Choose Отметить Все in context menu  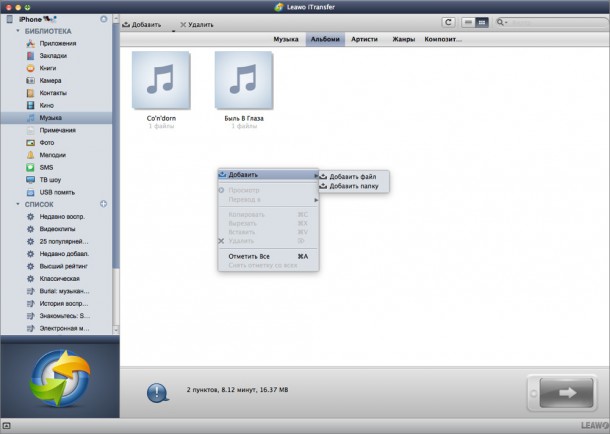(268, 256)
